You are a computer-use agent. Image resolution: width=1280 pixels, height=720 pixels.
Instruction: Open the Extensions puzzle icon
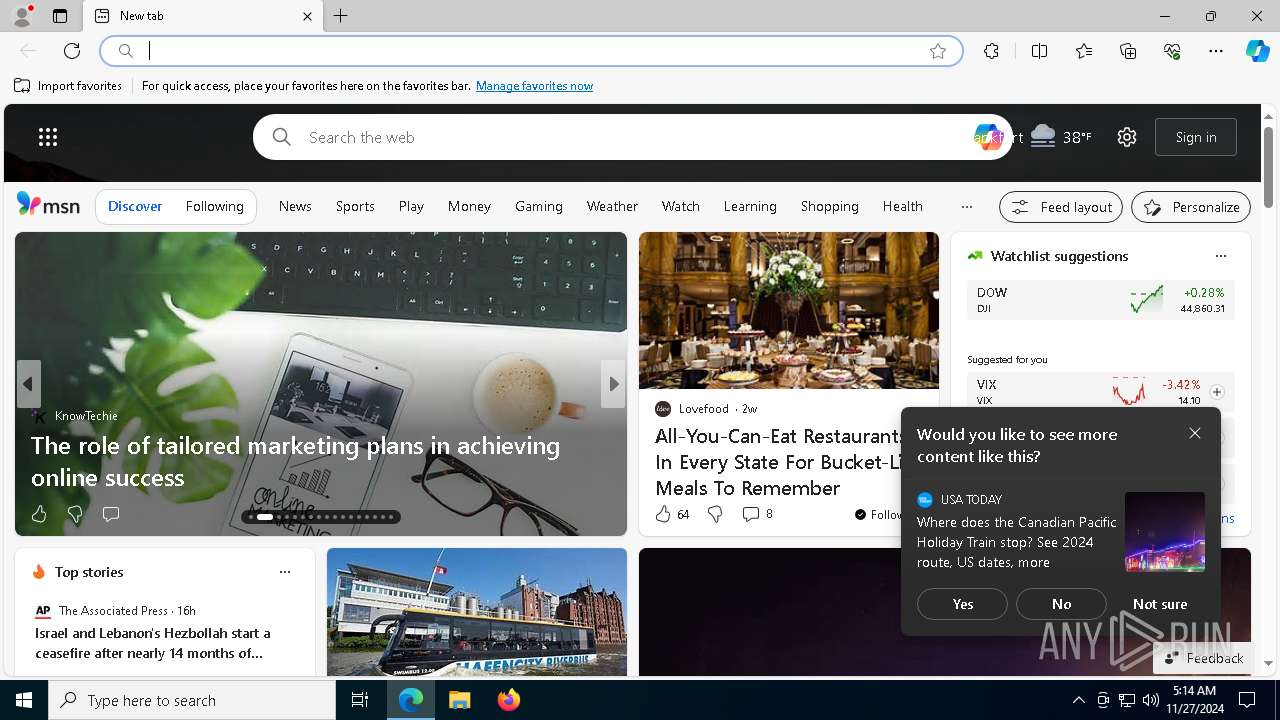click(x=991, y=51)
